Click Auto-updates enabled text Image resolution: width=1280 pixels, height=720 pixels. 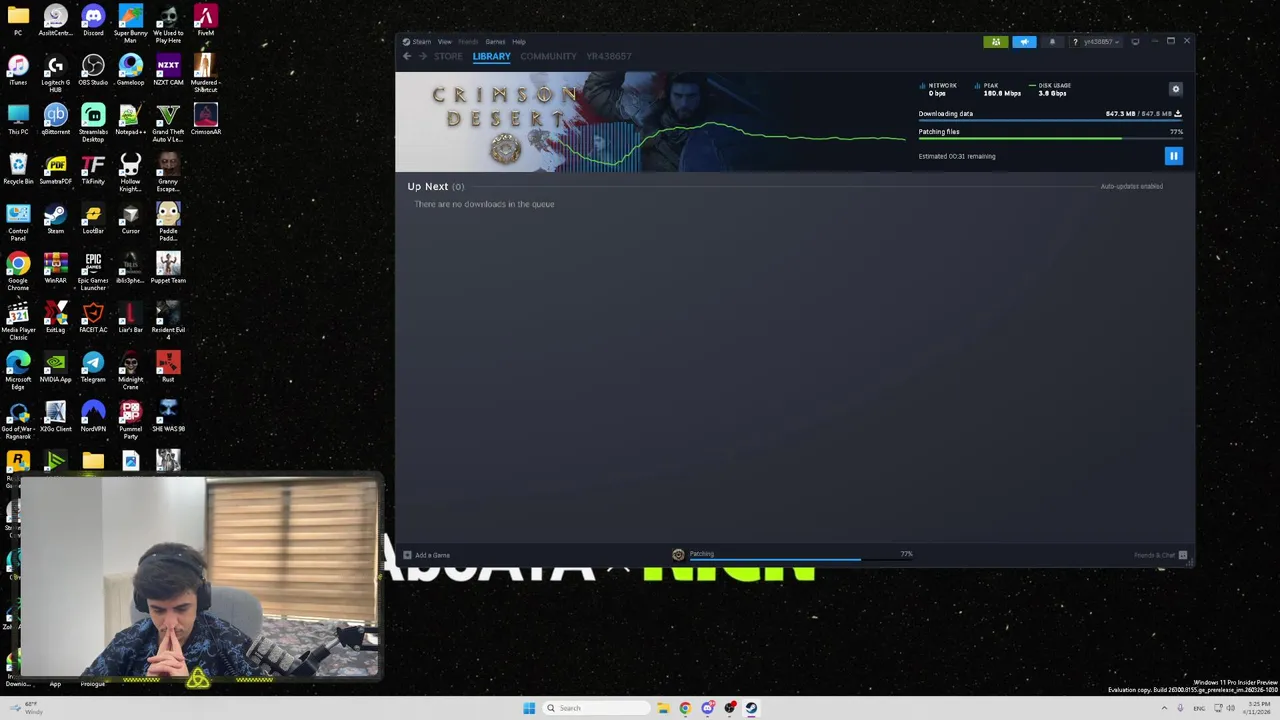pos(1131,186)
